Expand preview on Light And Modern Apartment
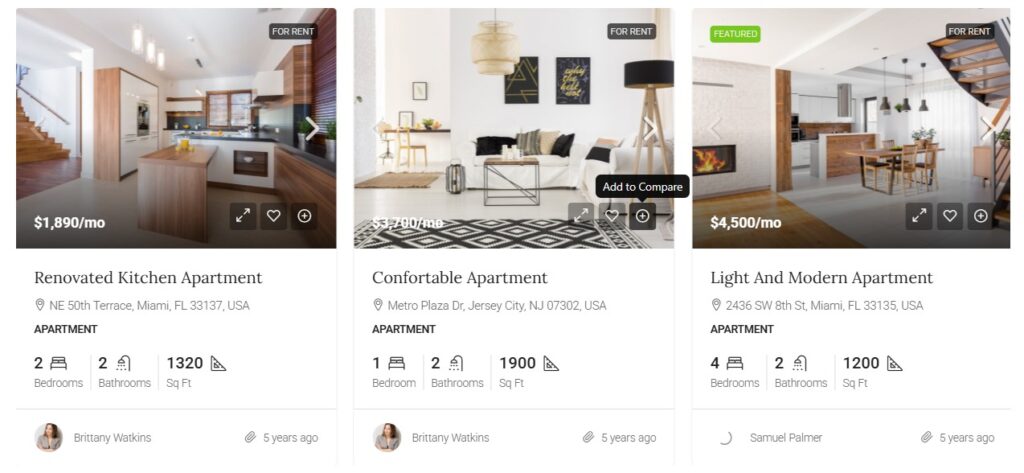The image size is (1024, 473). [919, 216]
